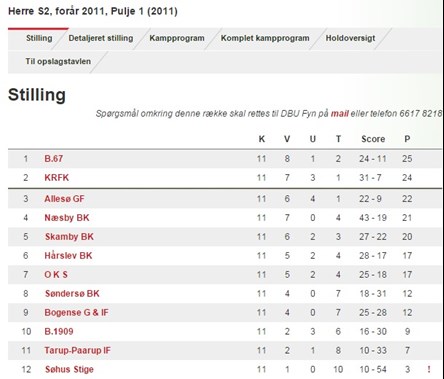The height and width of the screenshot is (379, 444).
Task: Select the Skamby BK team link
Action: [69, 237]
